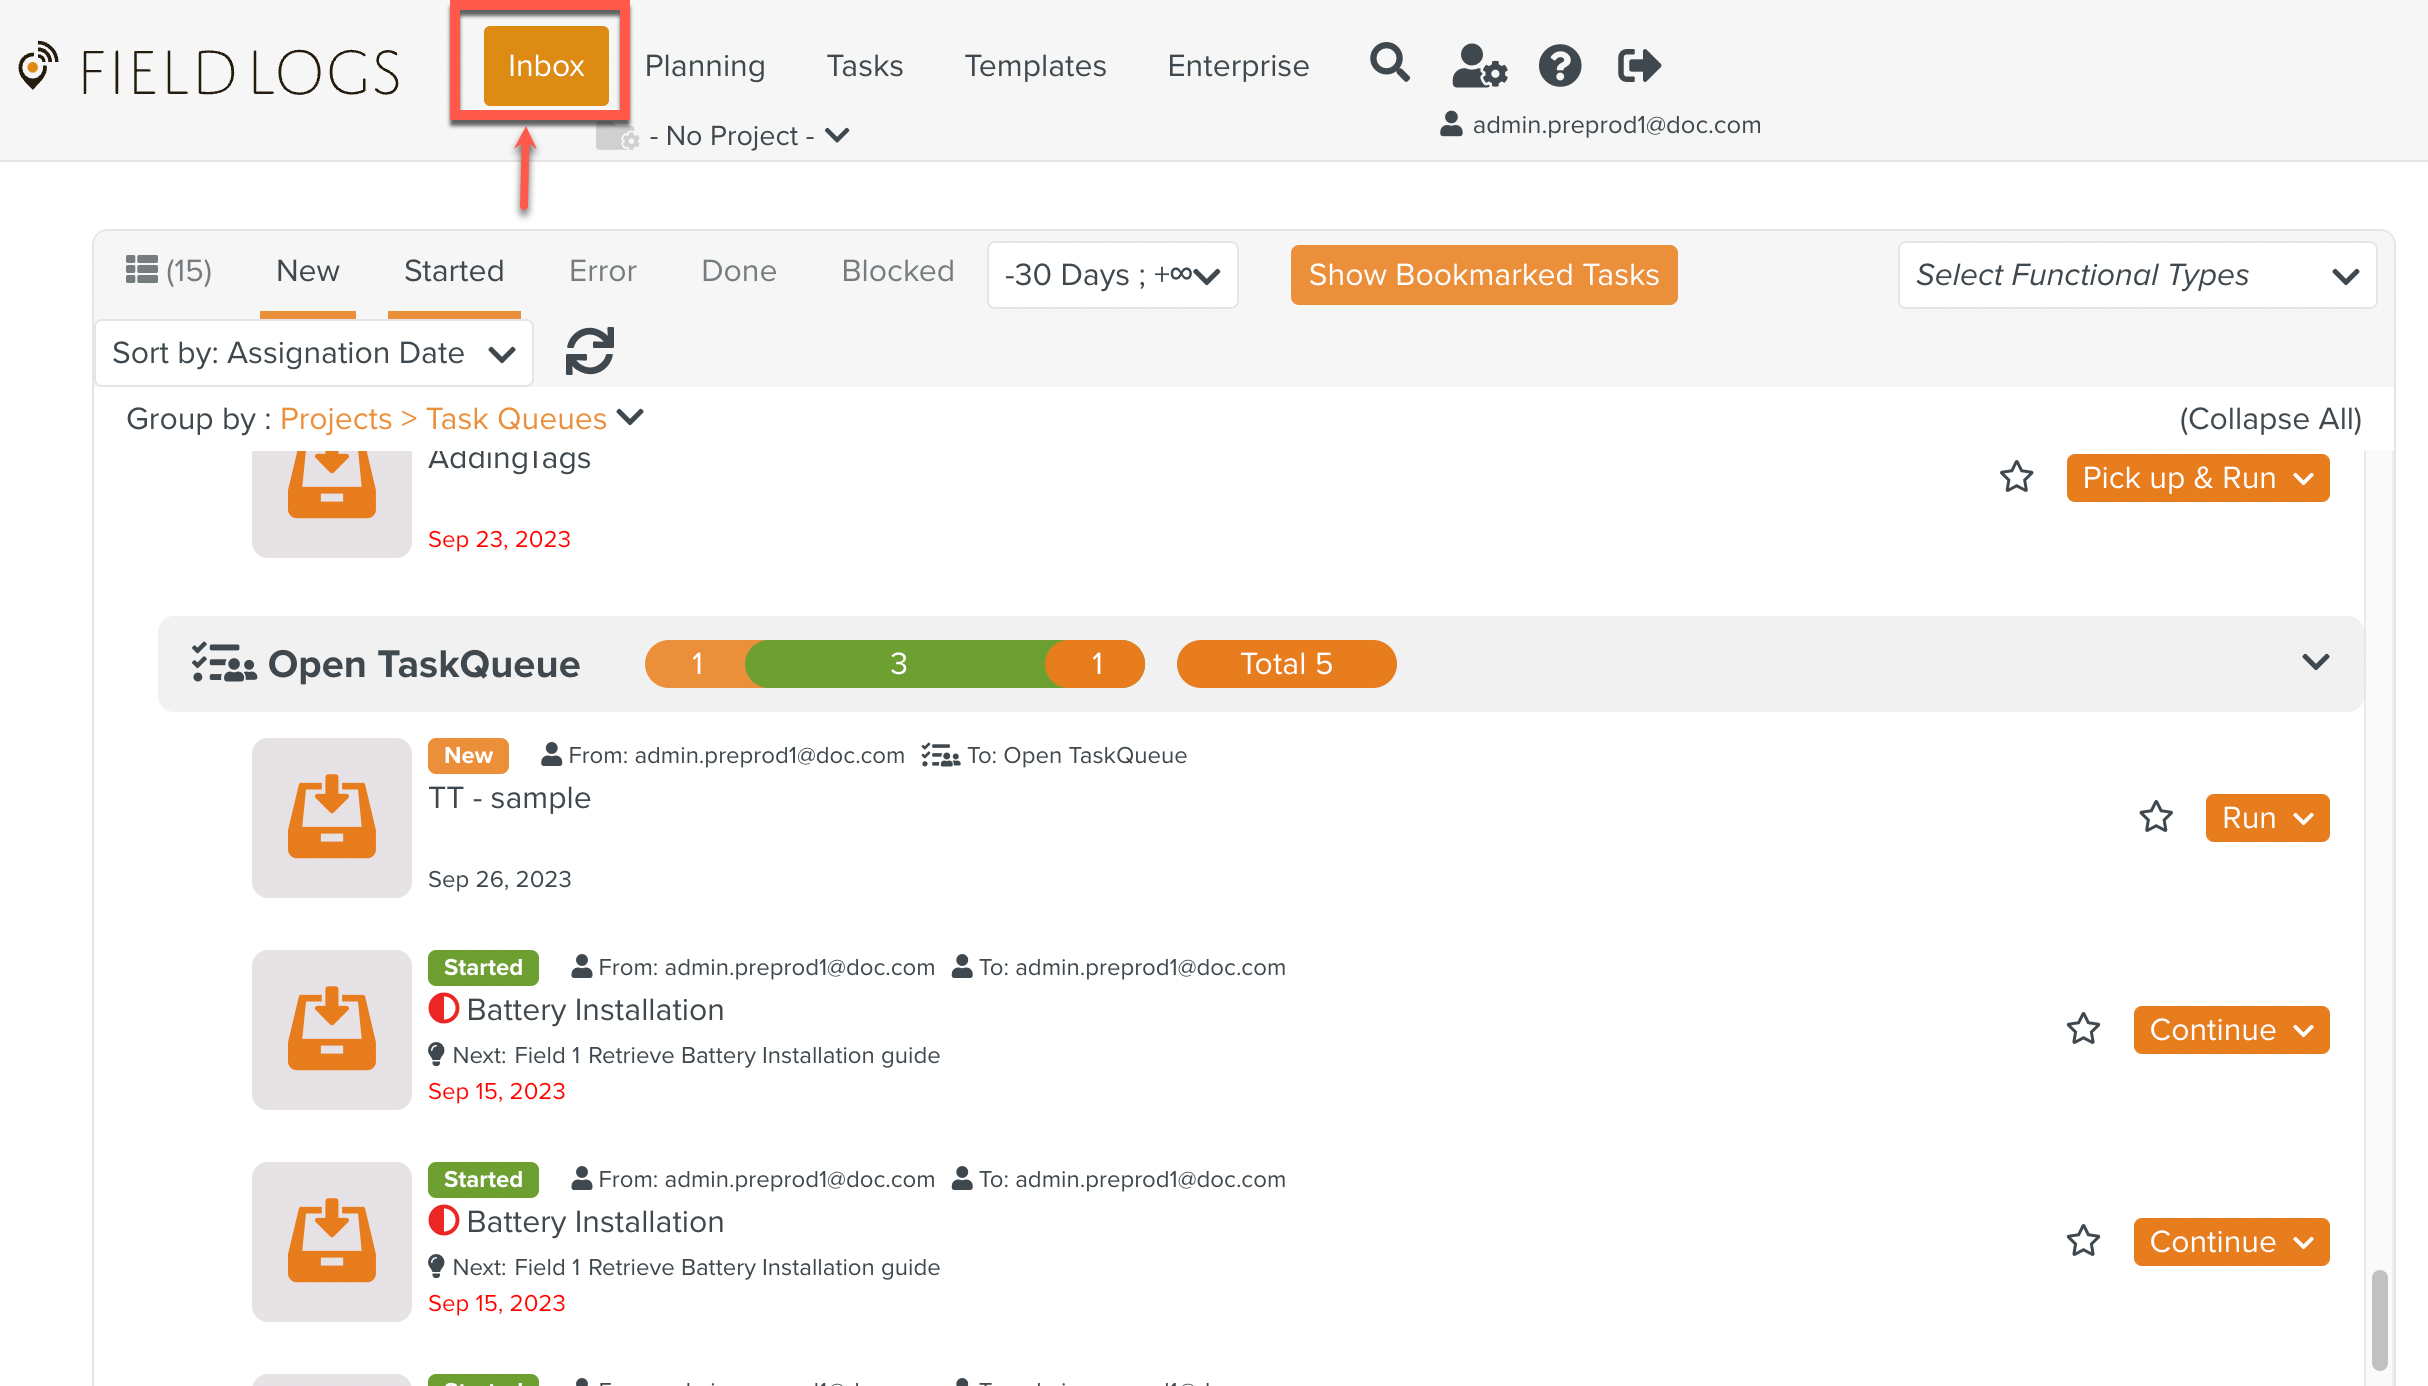Go to the Planning menu
Image resolution: width=2428 pixels, height=1386 pixels.
(704, 66)
